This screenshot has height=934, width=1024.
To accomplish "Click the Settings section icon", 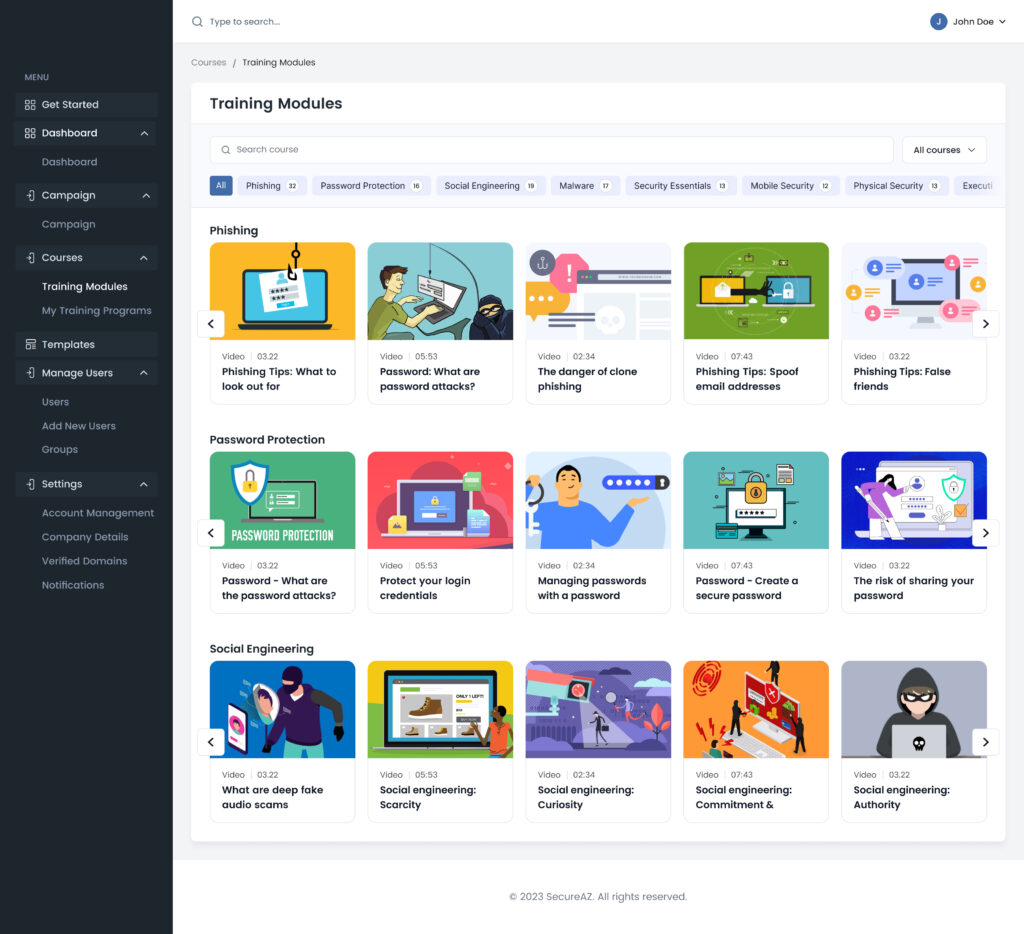I will coord(30,484).
